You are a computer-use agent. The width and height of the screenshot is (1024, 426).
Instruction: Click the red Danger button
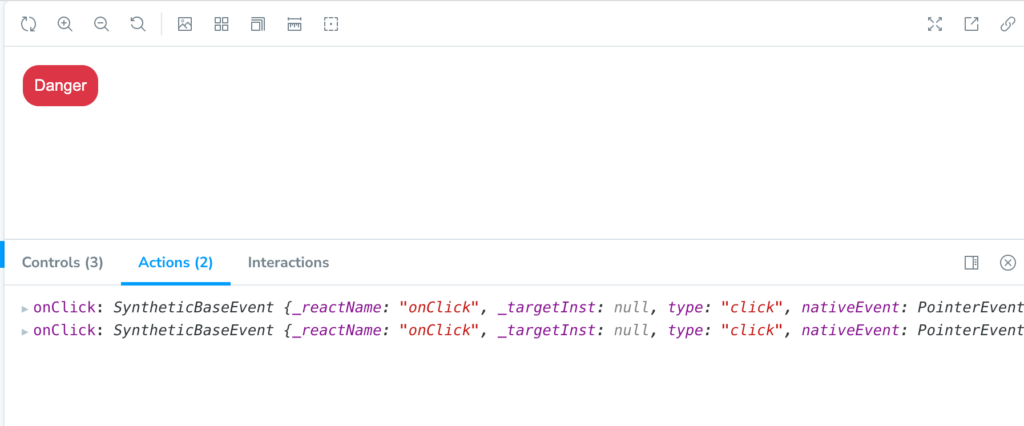[60, 86]
